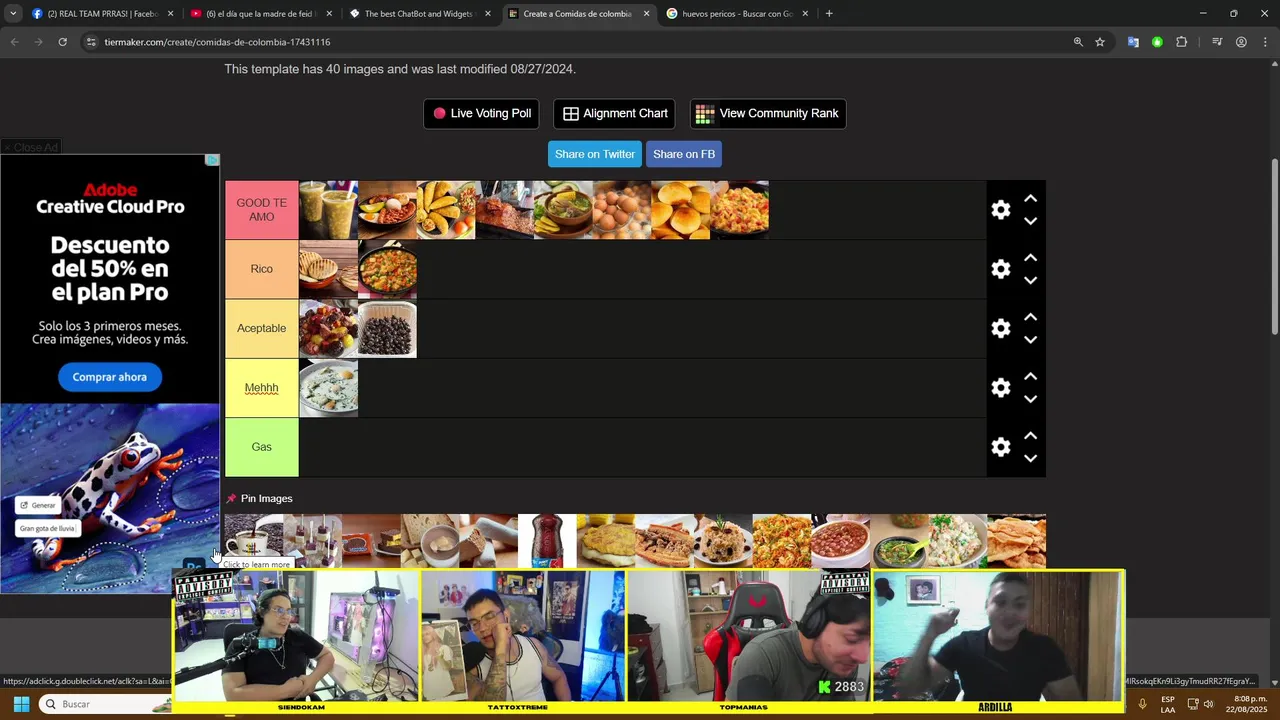Image resolution: width=1280 pixels, height=720 pixels.
Task: Select Gas tier label
Action: (x=262, y=447)
